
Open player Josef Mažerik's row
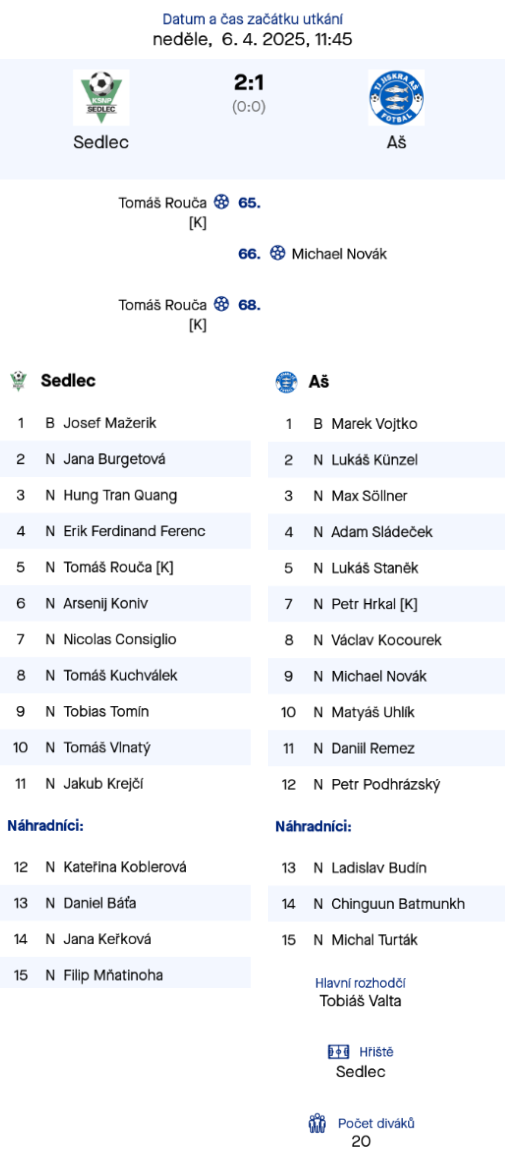[126, 423]
